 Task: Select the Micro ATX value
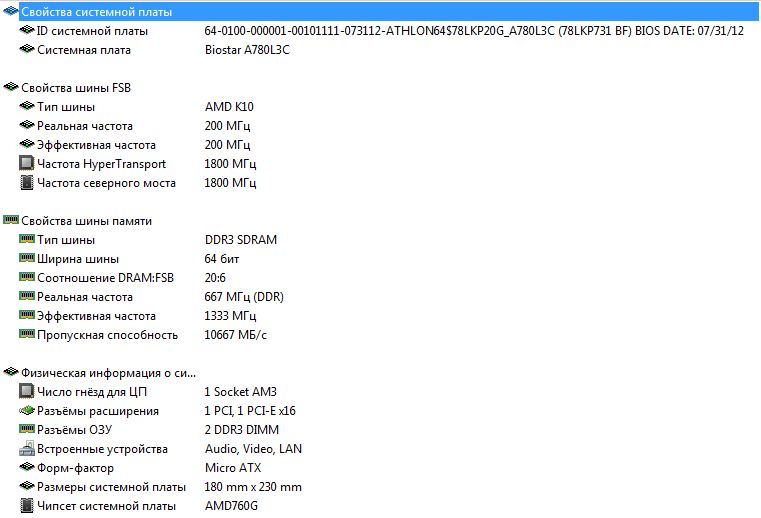tap(233, 468)
